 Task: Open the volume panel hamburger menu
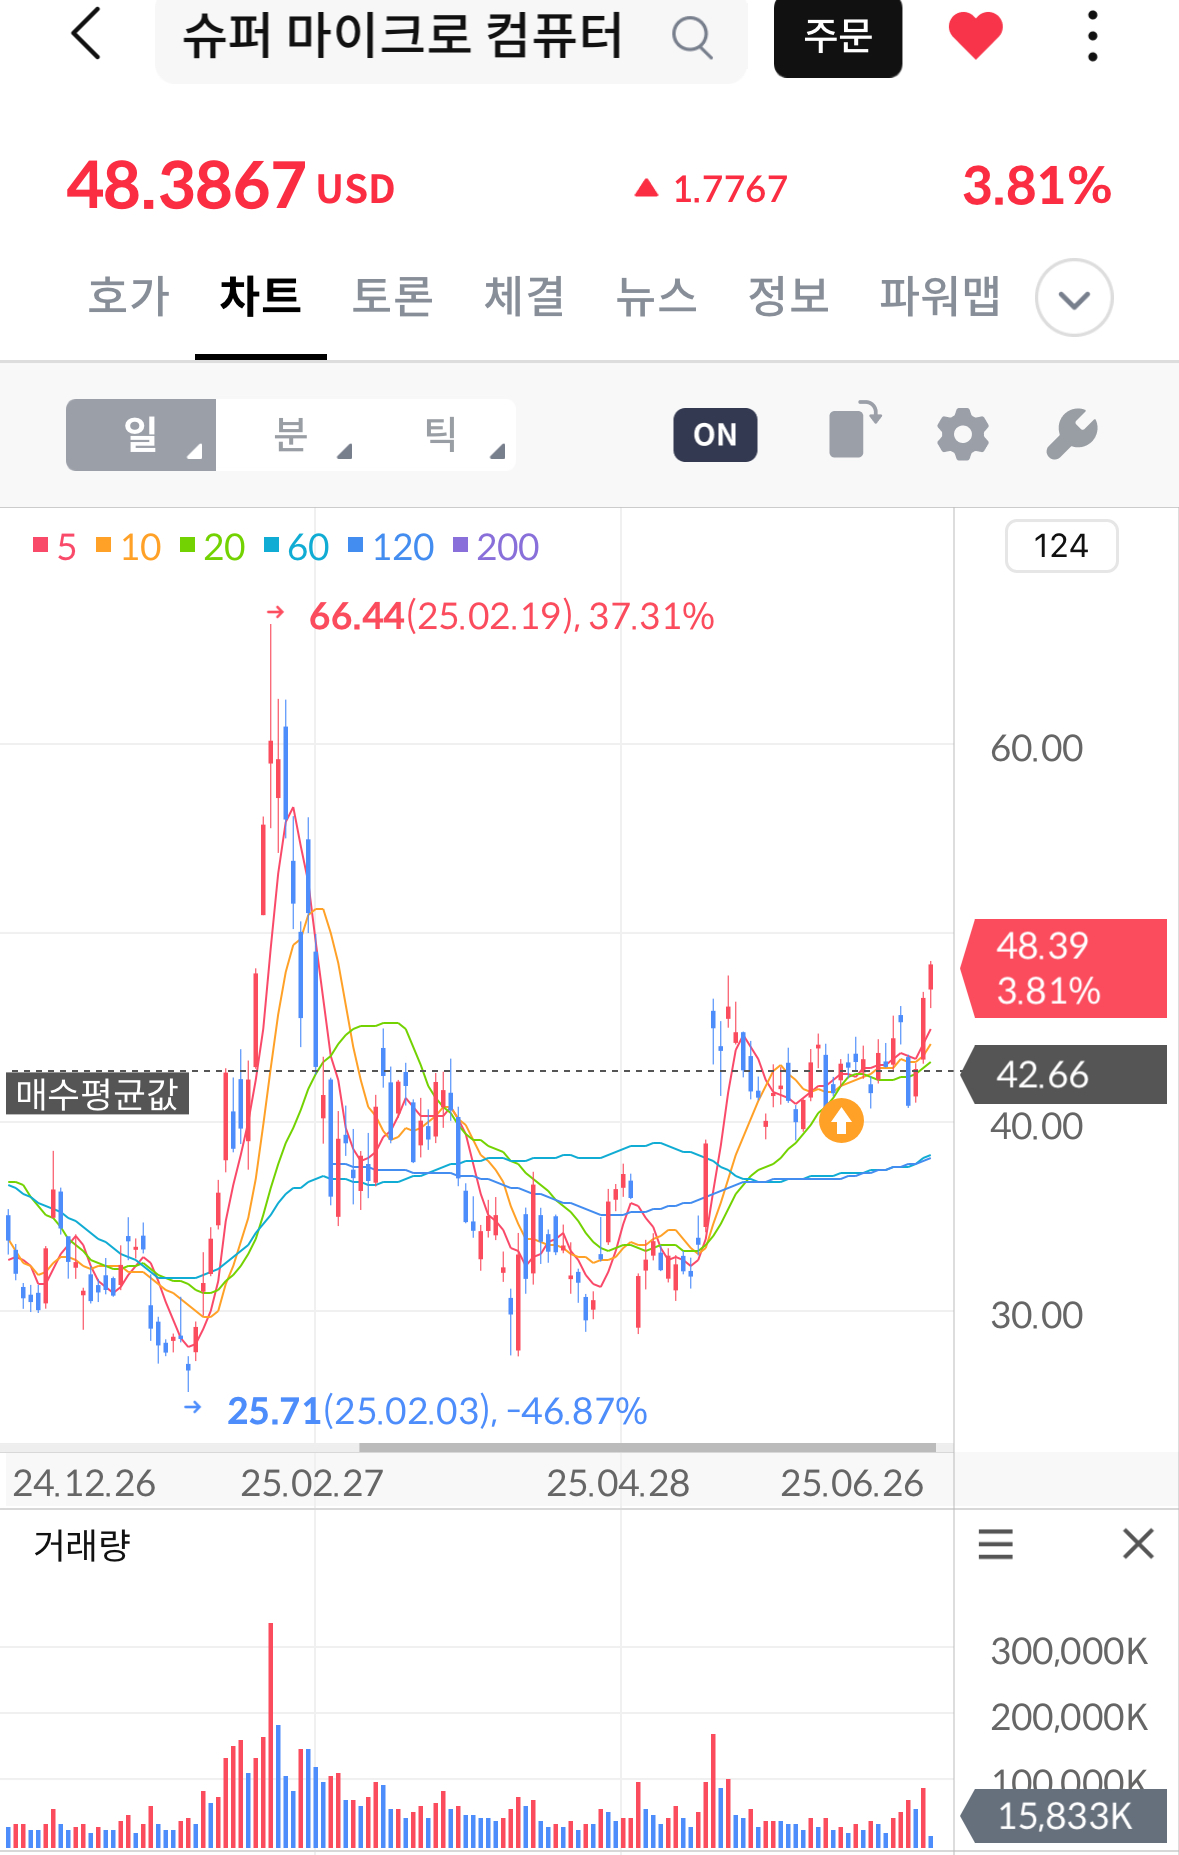click(995, 1544)
